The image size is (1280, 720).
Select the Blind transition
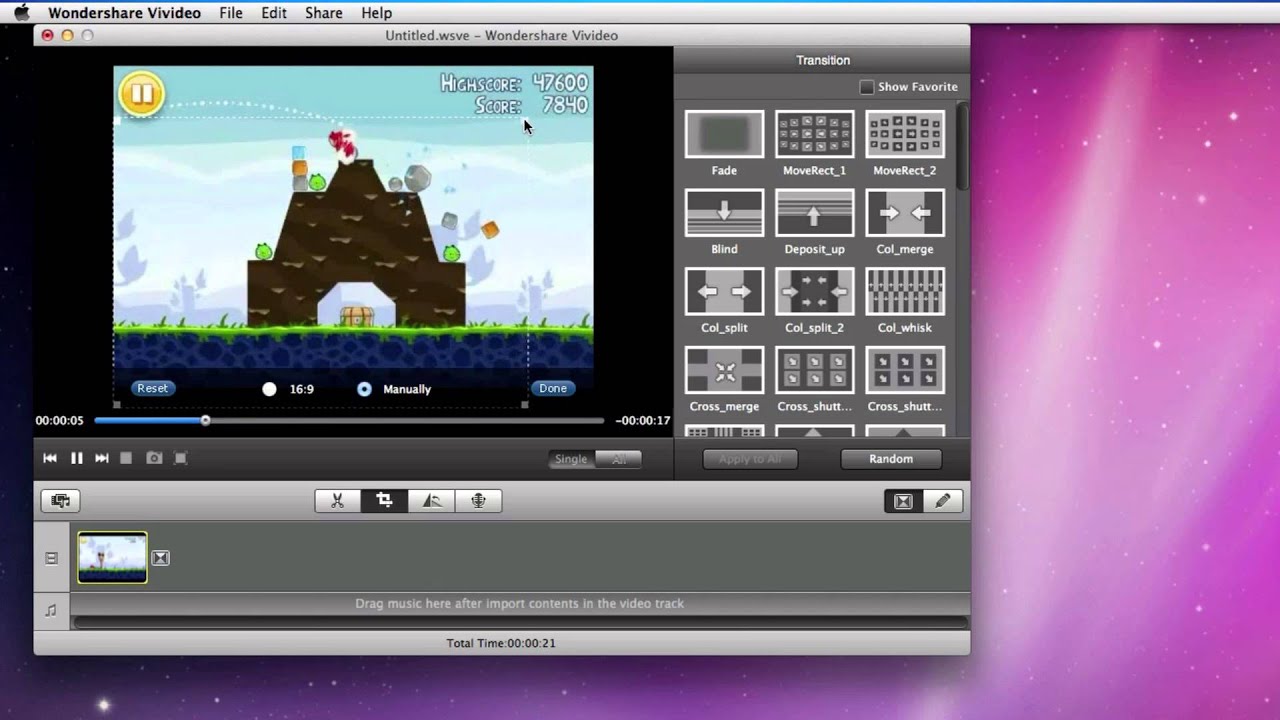(724, 213)
